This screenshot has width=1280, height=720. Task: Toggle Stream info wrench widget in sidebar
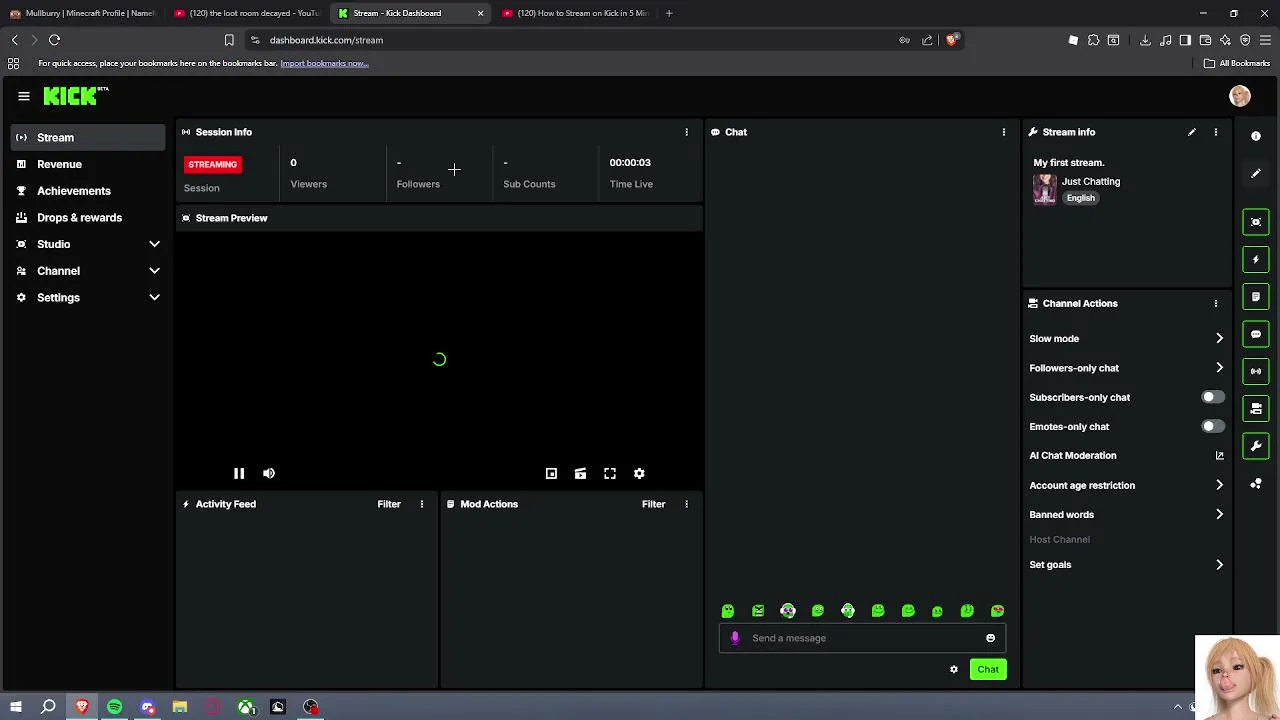(1256, 446)
